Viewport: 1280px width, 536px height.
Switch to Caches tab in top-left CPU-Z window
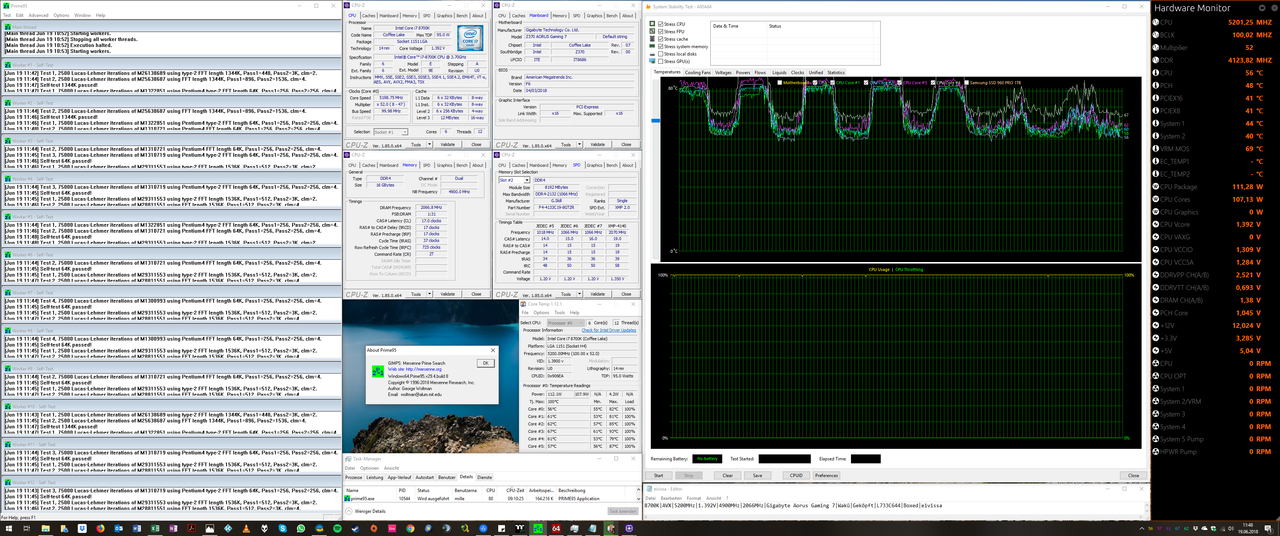(x=370, y=15)
